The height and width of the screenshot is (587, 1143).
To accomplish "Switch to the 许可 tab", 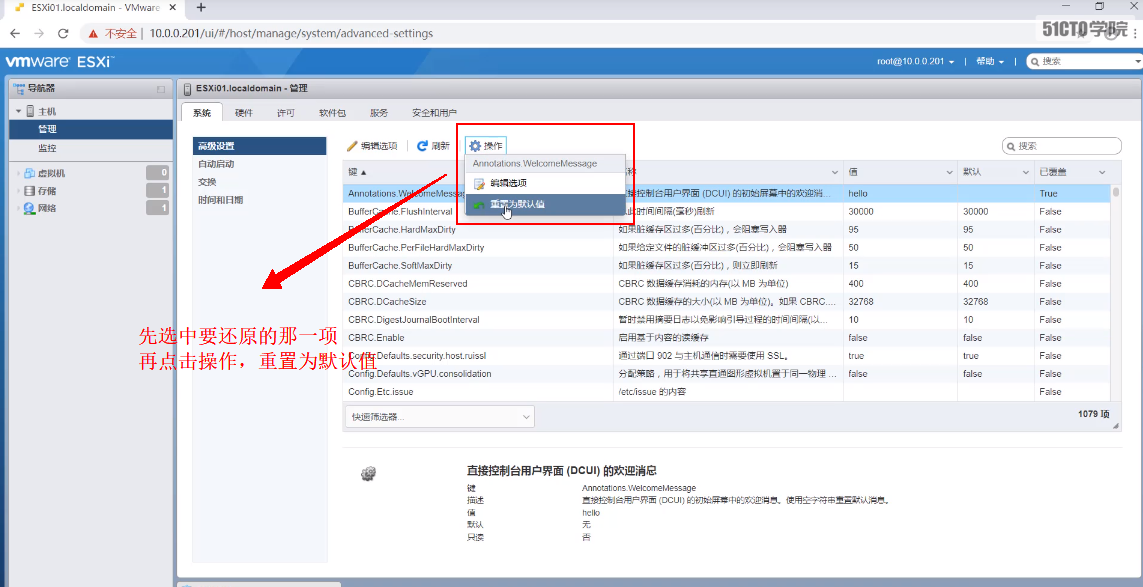I will tap(286, 113).
